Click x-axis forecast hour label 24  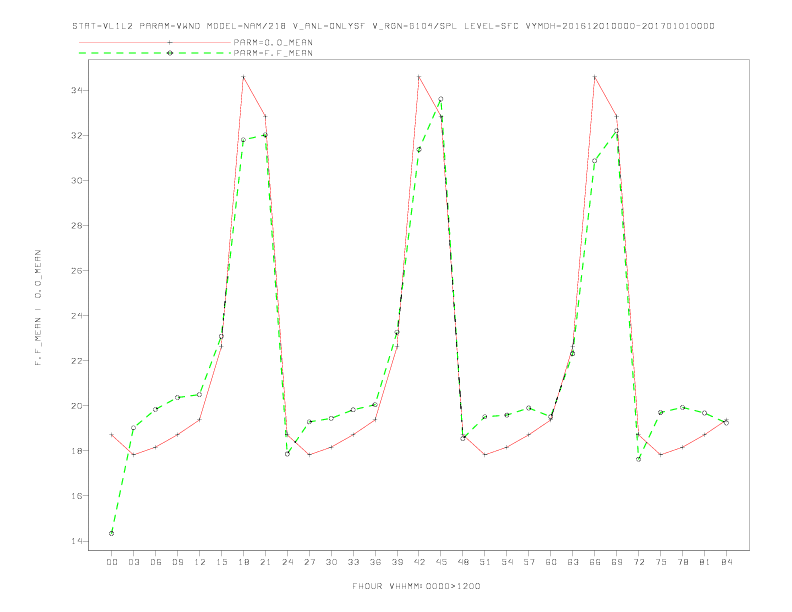click(x=287, y=562)
